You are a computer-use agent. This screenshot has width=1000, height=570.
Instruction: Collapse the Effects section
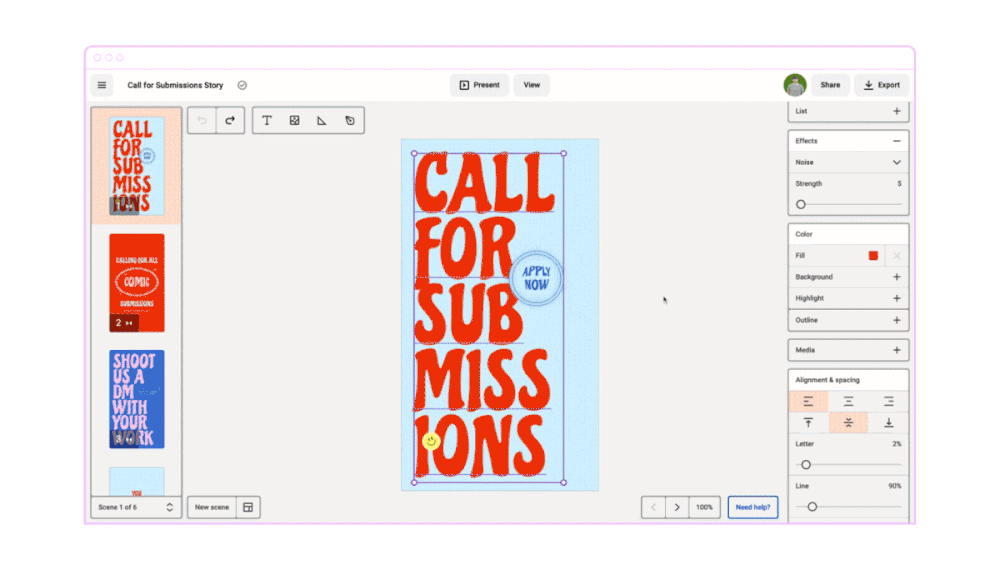click(x=897, y=141)
